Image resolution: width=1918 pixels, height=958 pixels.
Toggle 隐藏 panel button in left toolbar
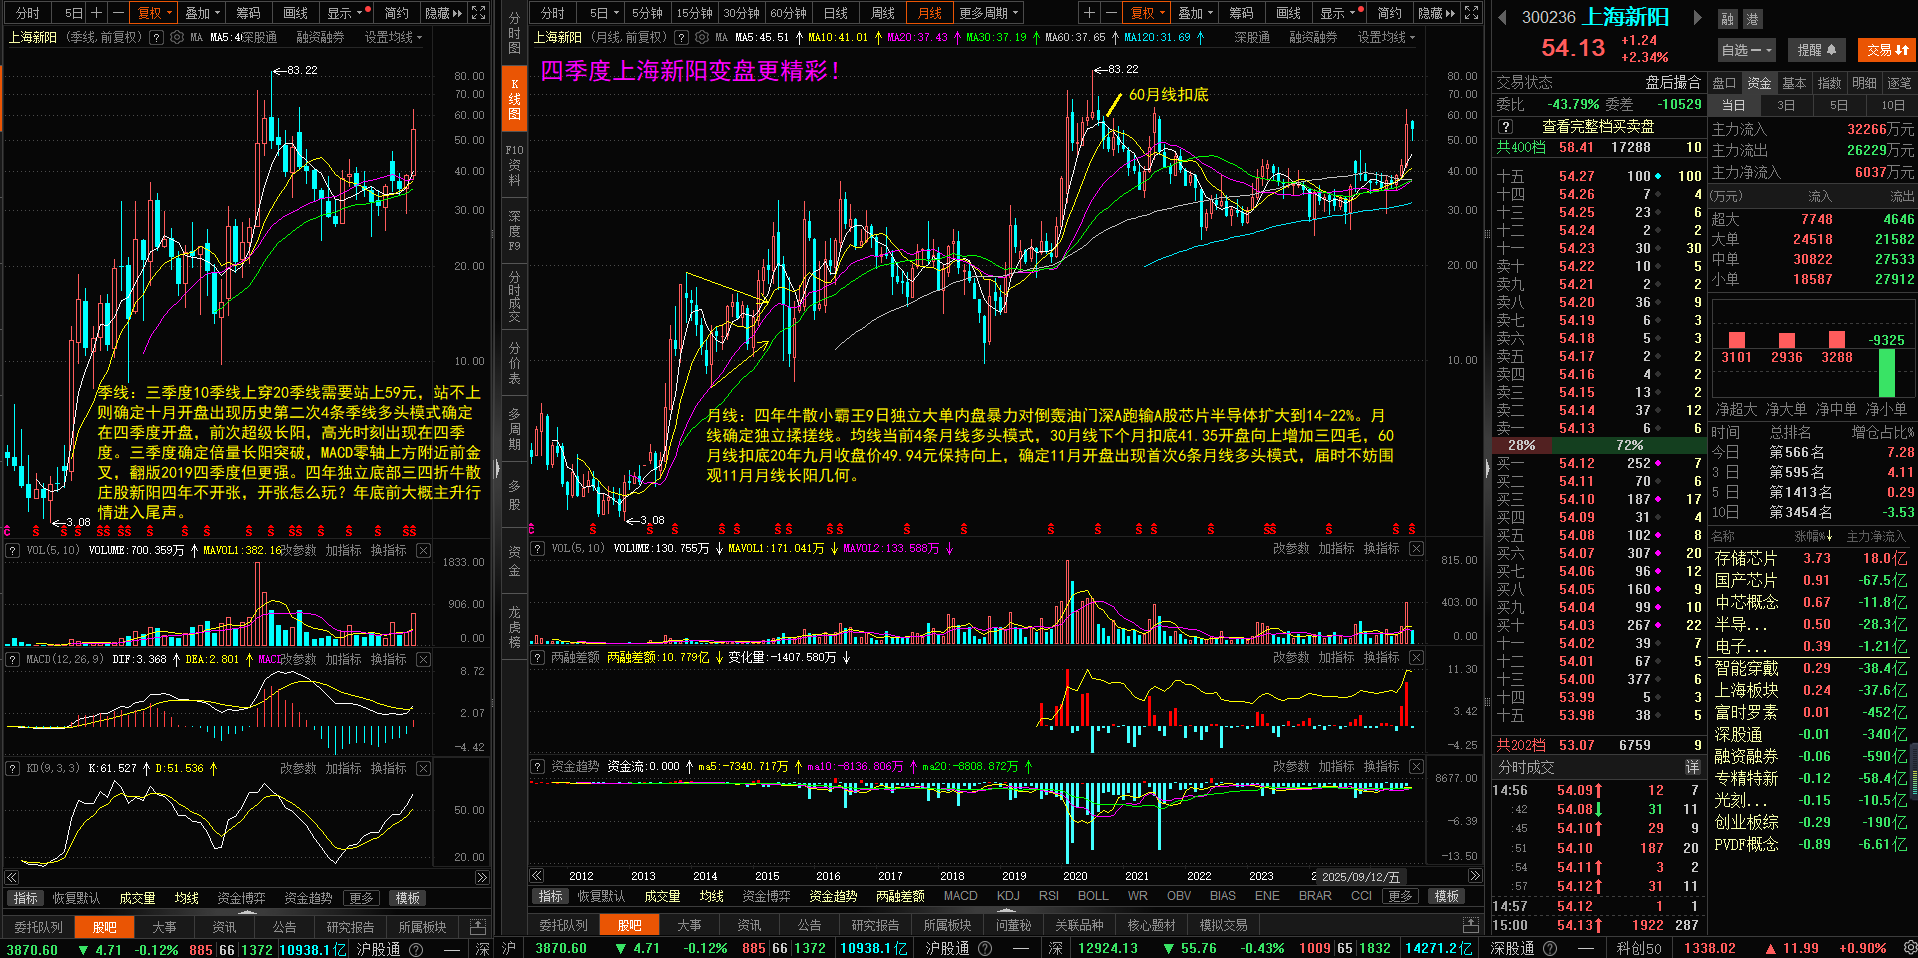click(443, 13)
